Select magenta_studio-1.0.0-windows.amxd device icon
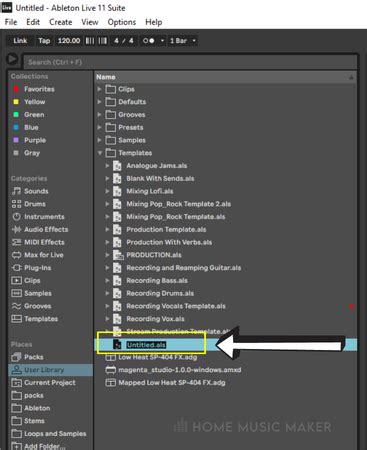The image size is (367, 450). [x=110, y=370]
